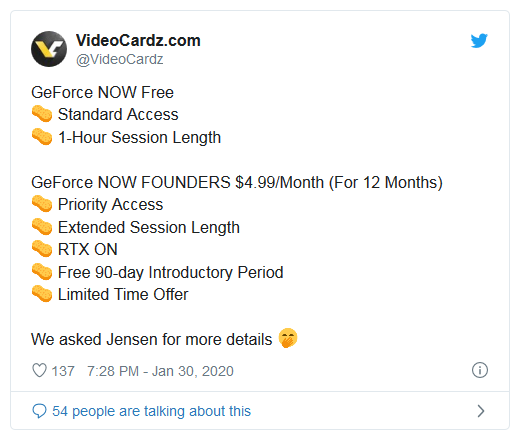
Task: Click the Twitter bird logo
Action: (479, 41)
